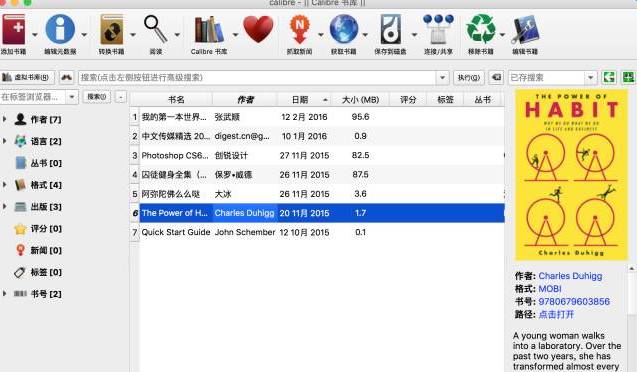Sort by the size (MB) column header
This screenshot has height=372, width=637.
click(x=360, y=99)
